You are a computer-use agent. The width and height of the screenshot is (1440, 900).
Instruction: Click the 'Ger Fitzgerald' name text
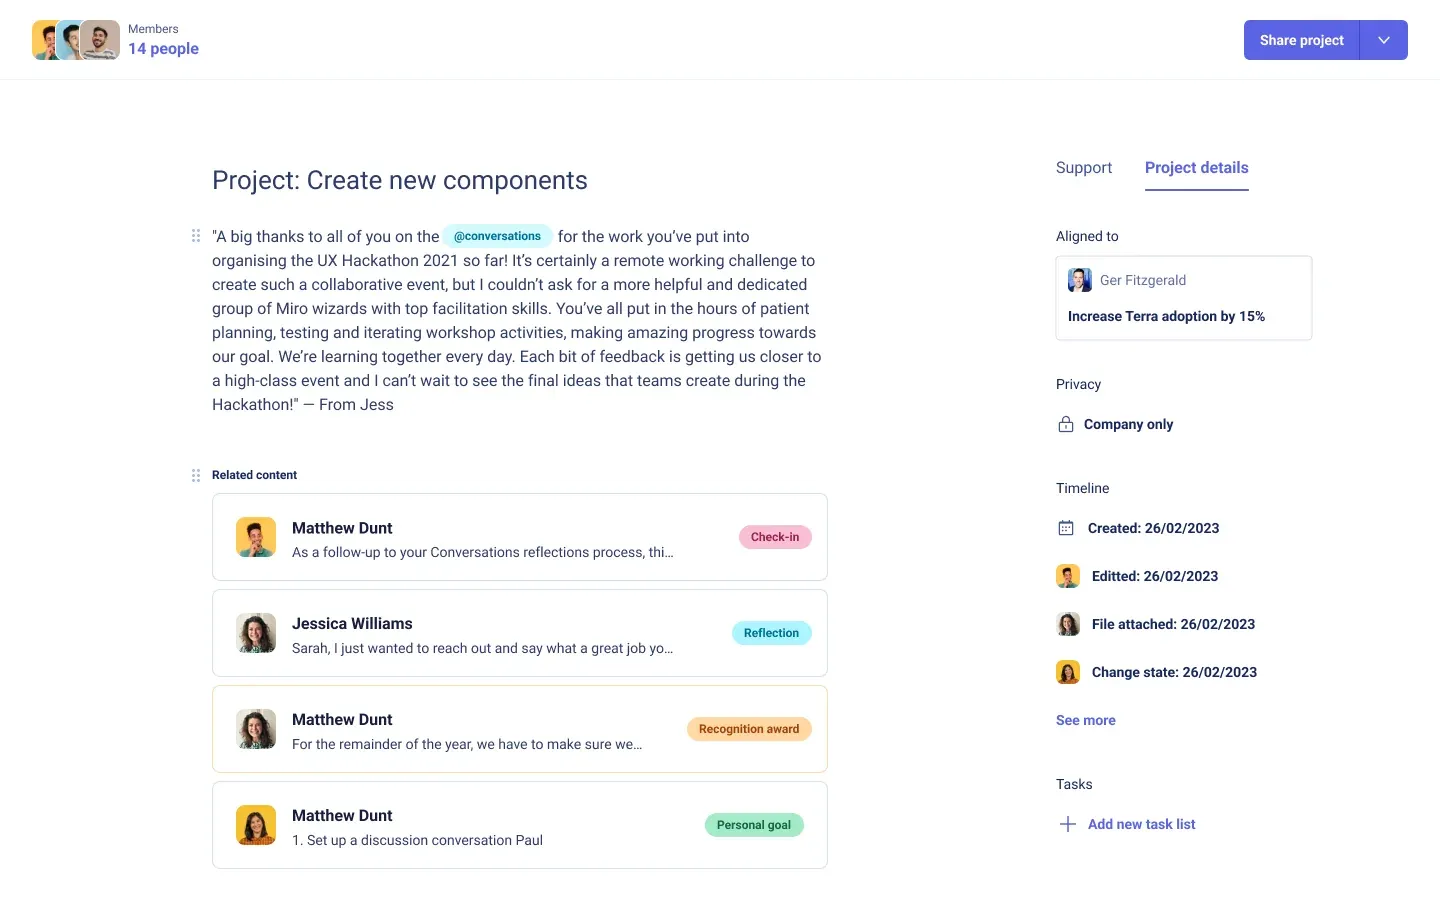pos(1143,280)
